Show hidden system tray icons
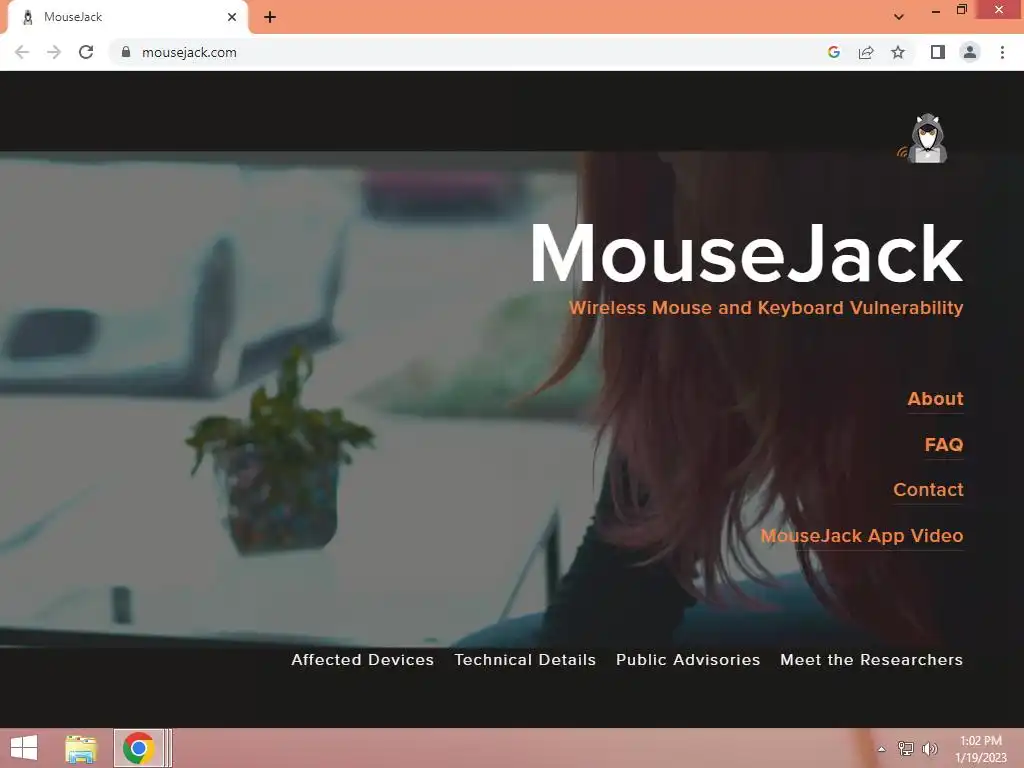Viewport: 1024px width, 768px height. 881,749
